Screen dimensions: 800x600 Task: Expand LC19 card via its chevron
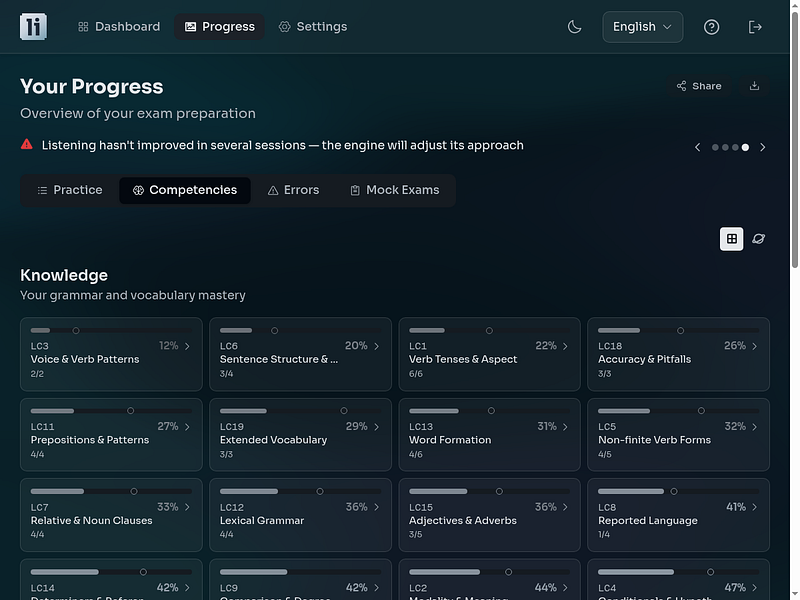pyautogui.click(x=377, y=427)
